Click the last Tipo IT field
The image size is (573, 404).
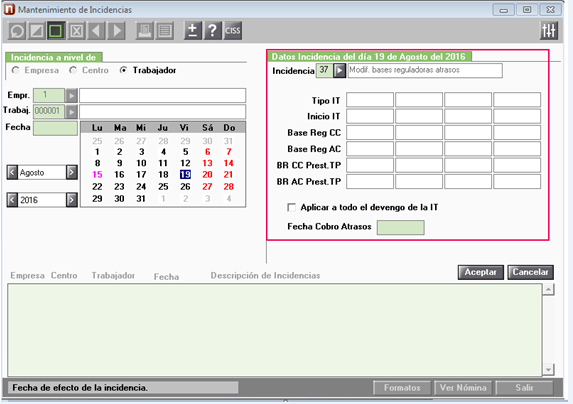pyautogui.click(x=517, y=100)
